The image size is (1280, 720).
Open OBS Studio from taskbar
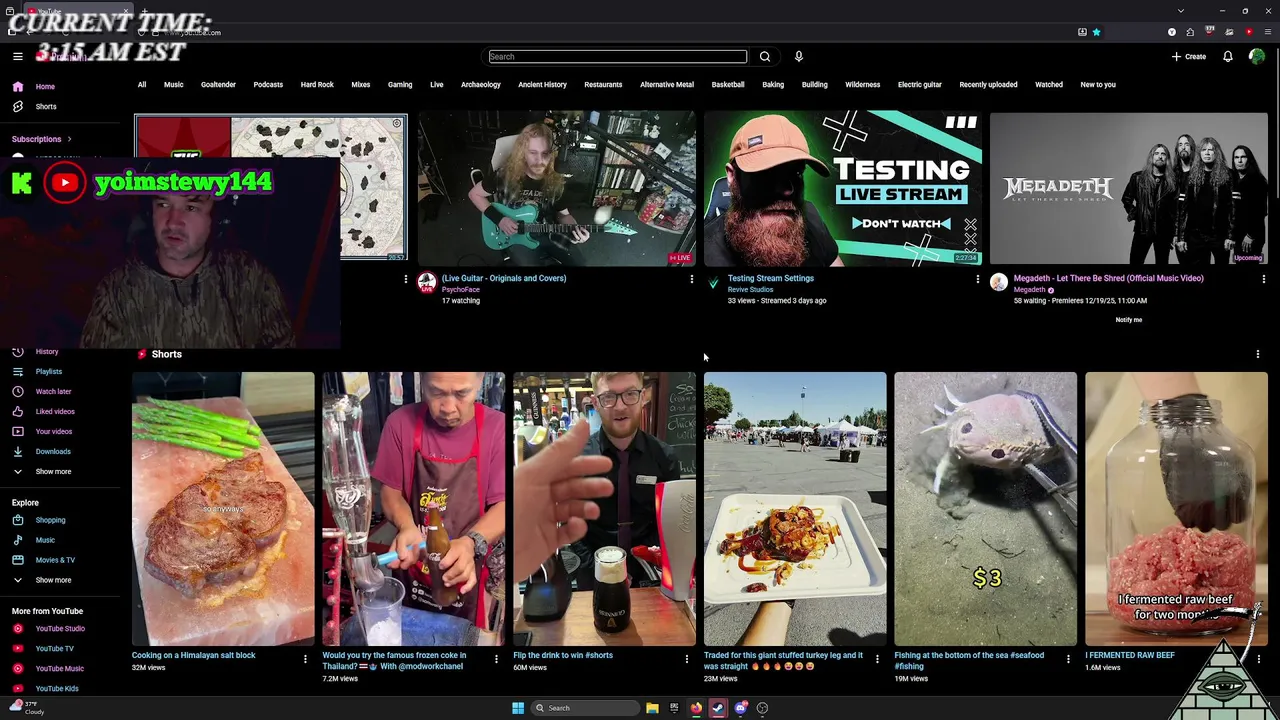coord(762,708)
